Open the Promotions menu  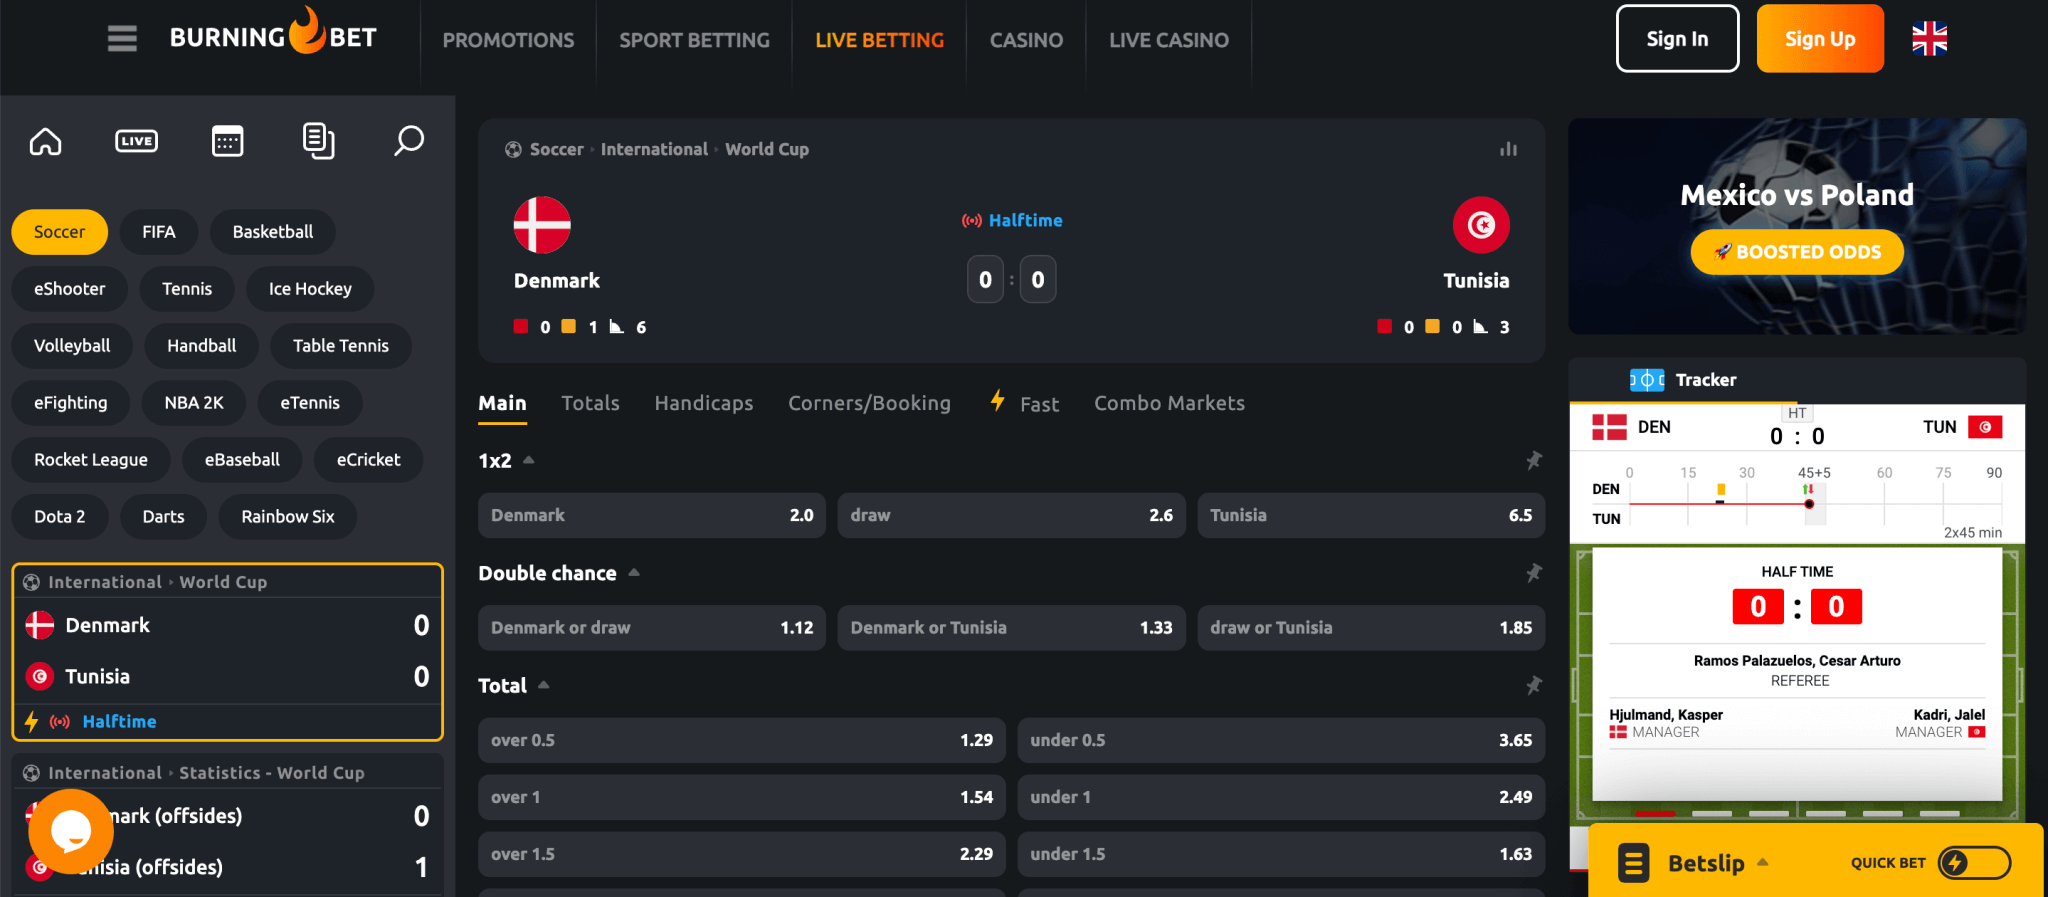point(508,40)
